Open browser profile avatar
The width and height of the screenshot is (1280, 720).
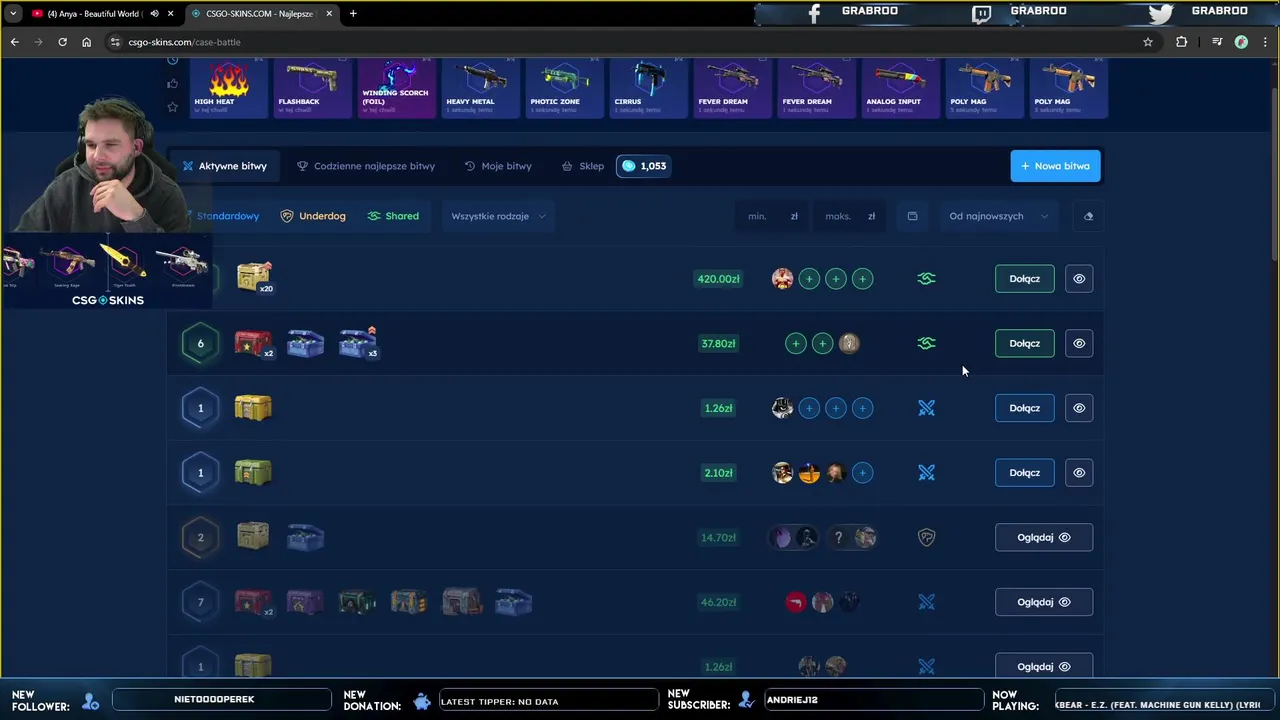point(1241,42)
